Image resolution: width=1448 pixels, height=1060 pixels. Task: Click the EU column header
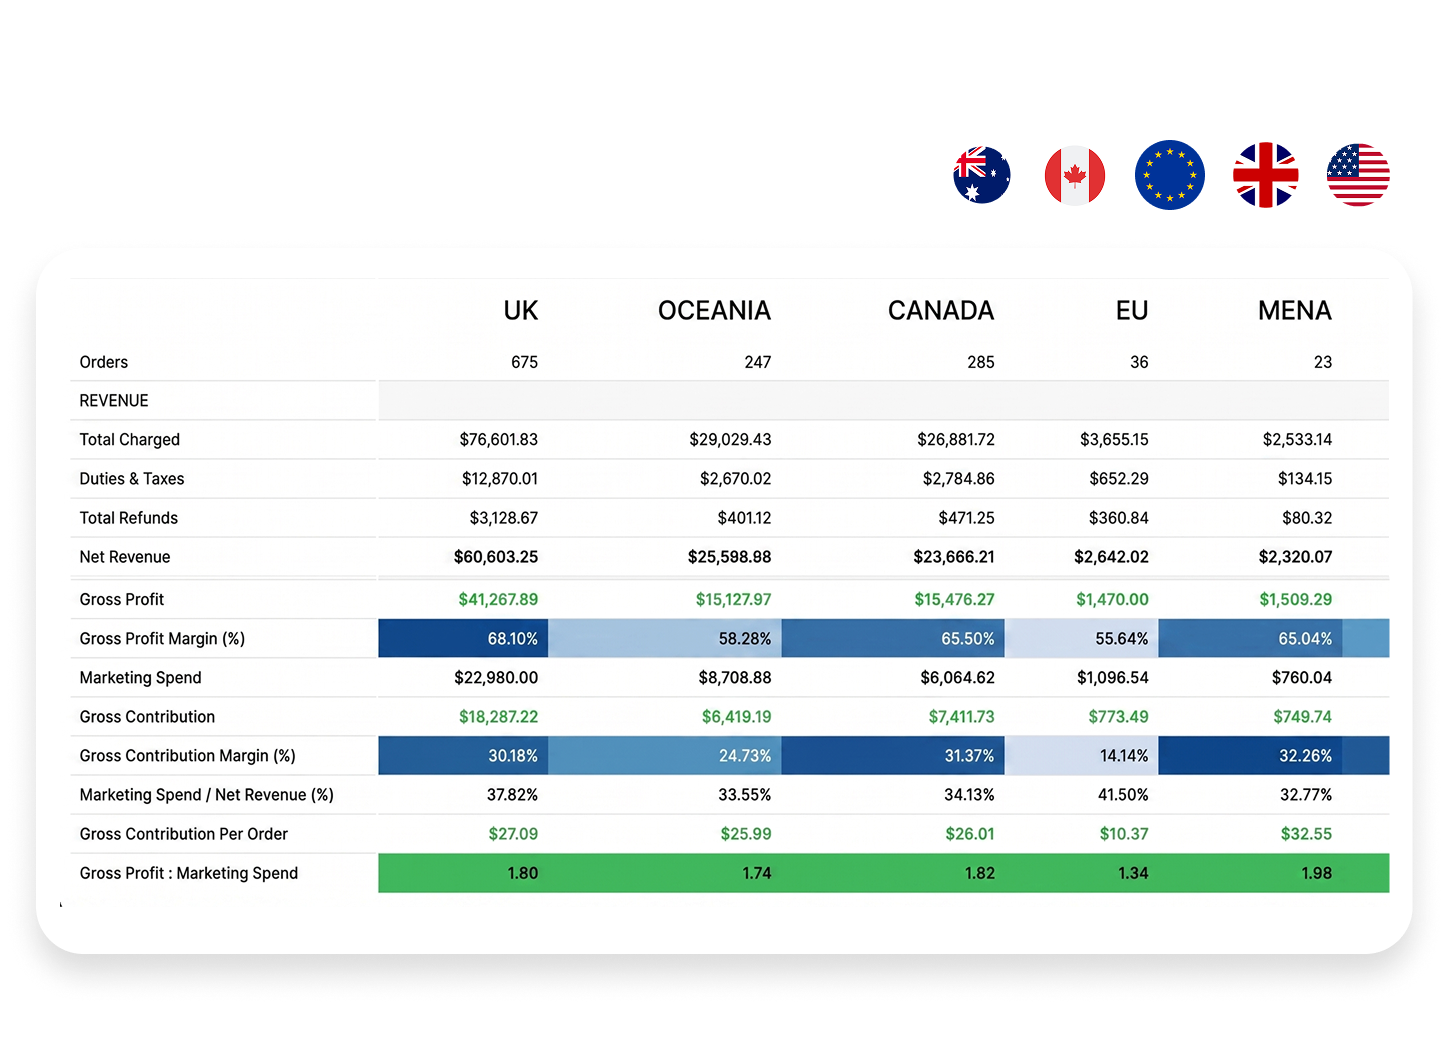click(1132, 311)
